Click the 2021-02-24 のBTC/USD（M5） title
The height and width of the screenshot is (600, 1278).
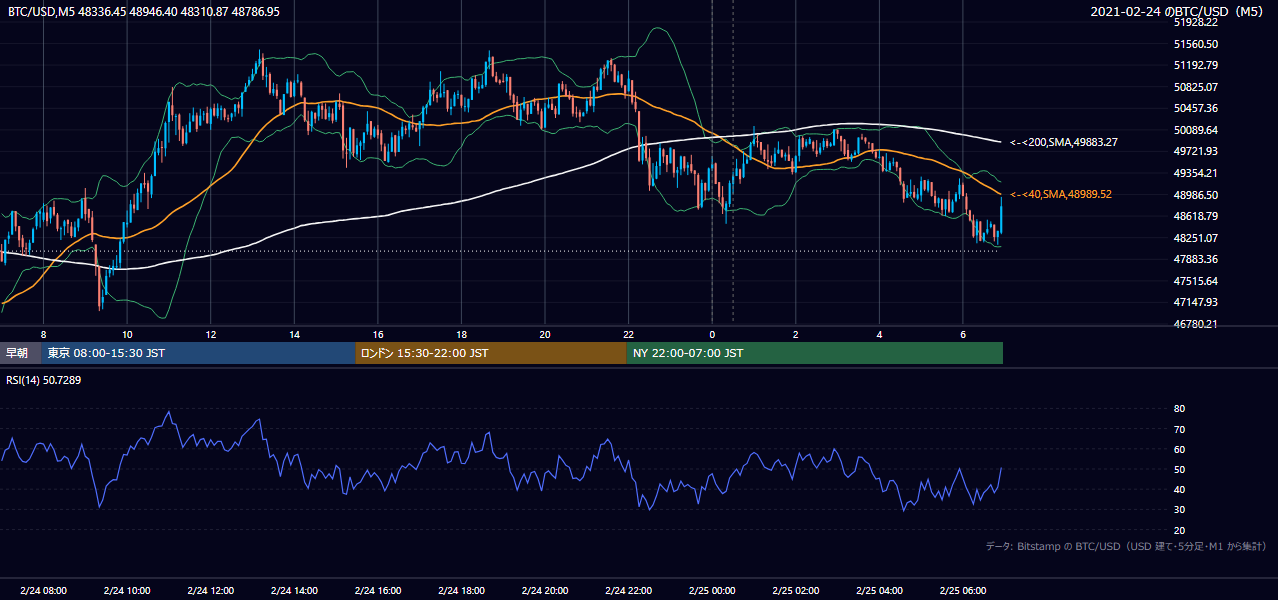click(x=1178, y=12)
